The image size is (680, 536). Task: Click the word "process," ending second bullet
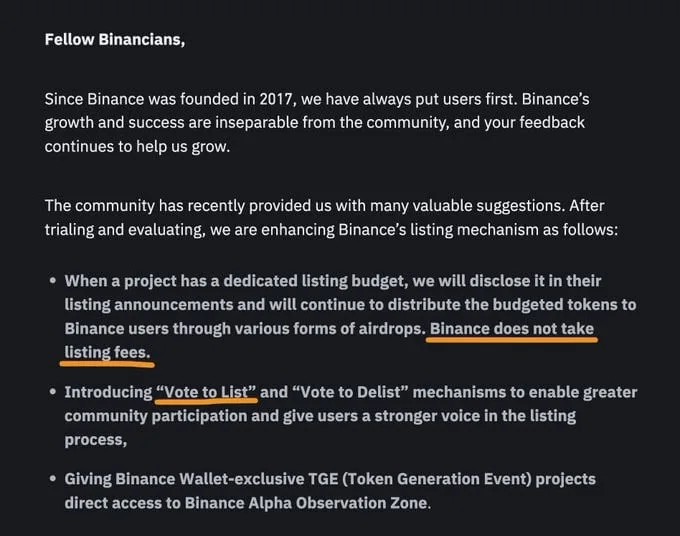coord(96,440)
